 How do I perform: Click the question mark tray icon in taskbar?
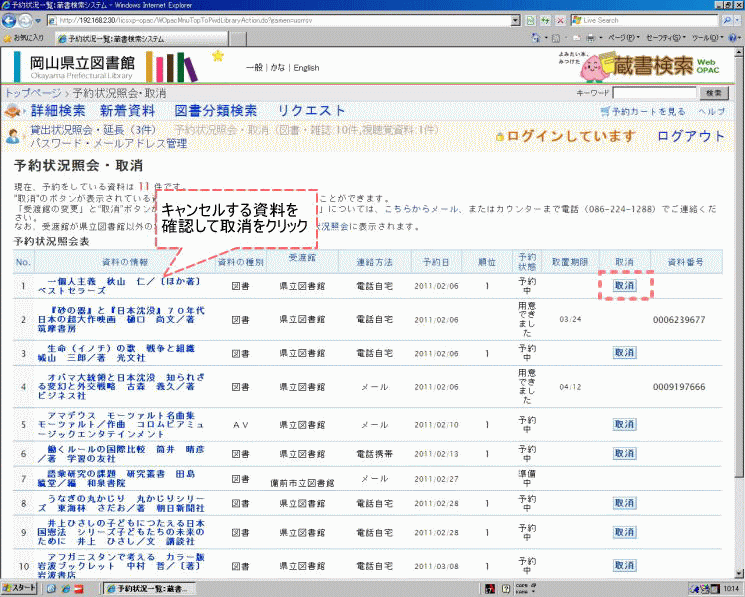click(506, 588)
